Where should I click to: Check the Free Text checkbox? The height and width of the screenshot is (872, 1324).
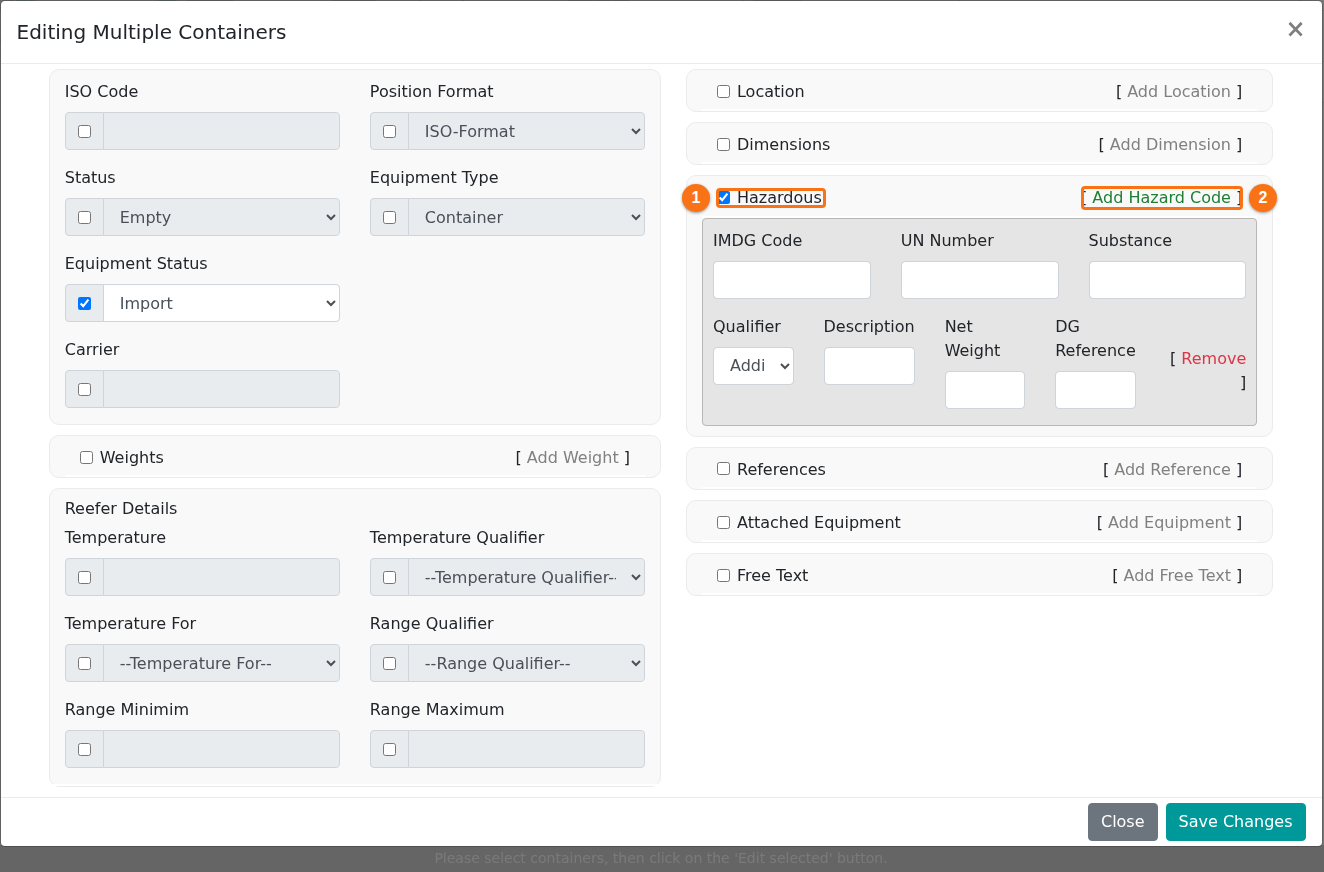(723, 575)
